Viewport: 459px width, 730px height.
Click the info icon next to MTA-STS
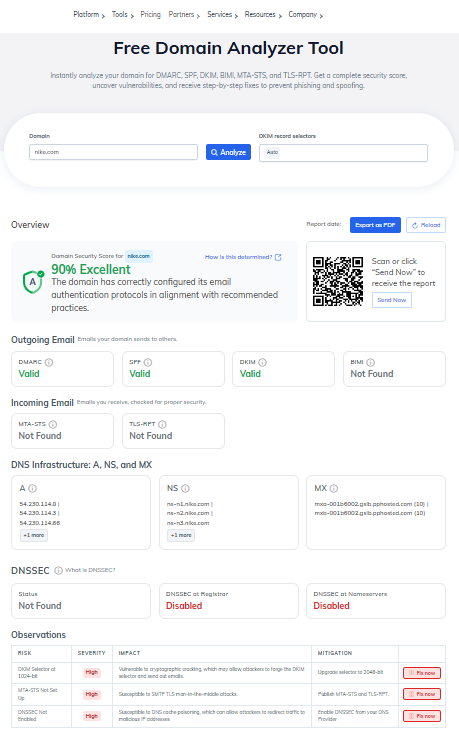pos(53,424)
